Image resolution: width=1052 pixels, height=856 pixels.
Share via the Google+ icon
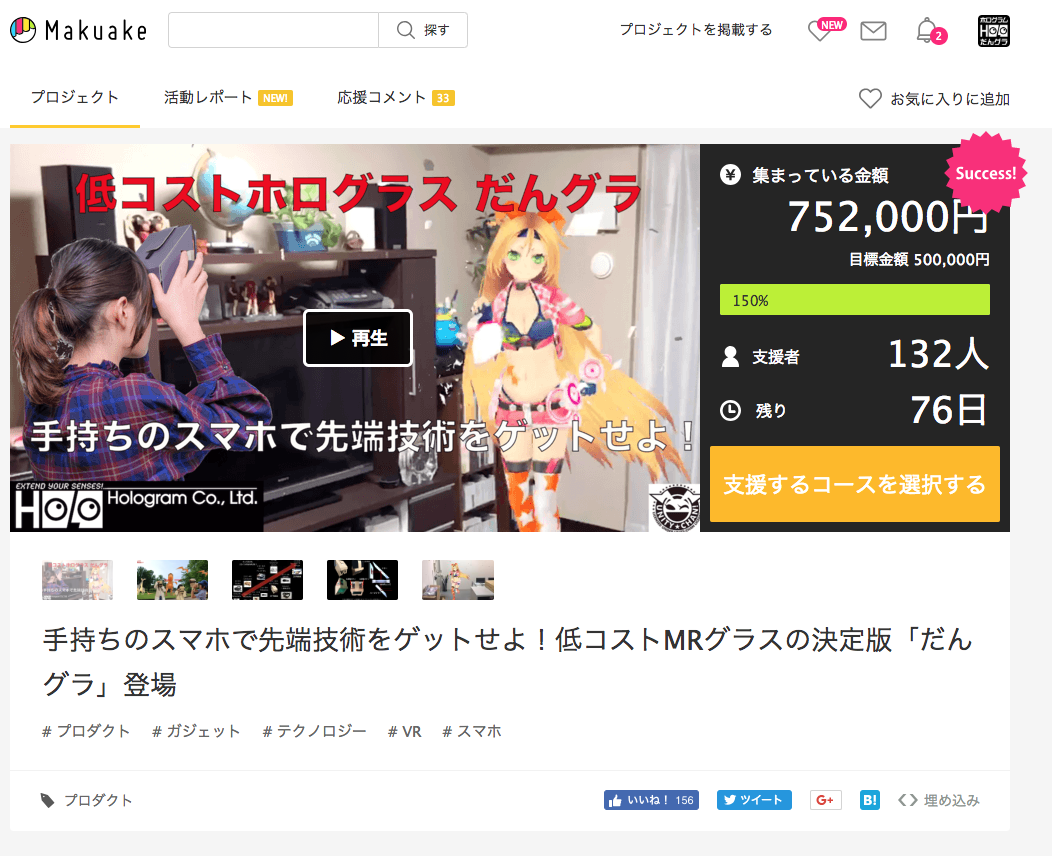coord(825,800)
